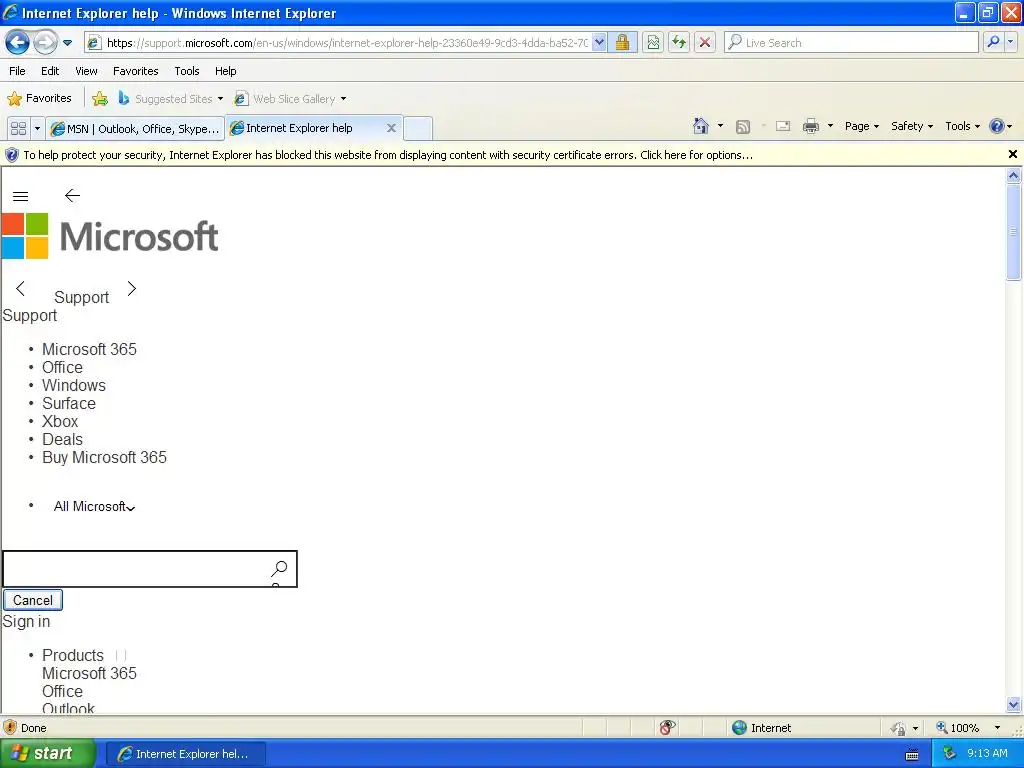Expand the address bar history dropdown
The image size is (1024, 768).
[x=599, y=43]
